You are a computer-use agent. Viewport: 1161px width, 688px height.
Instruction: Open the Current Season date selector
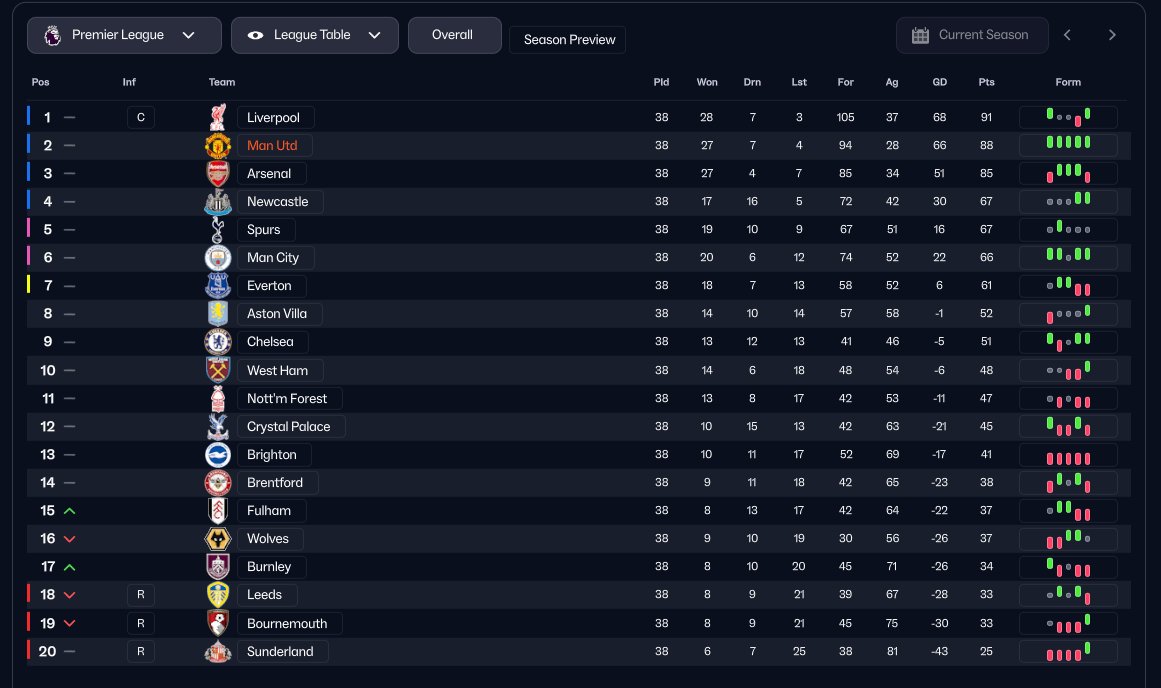[972, 35]
